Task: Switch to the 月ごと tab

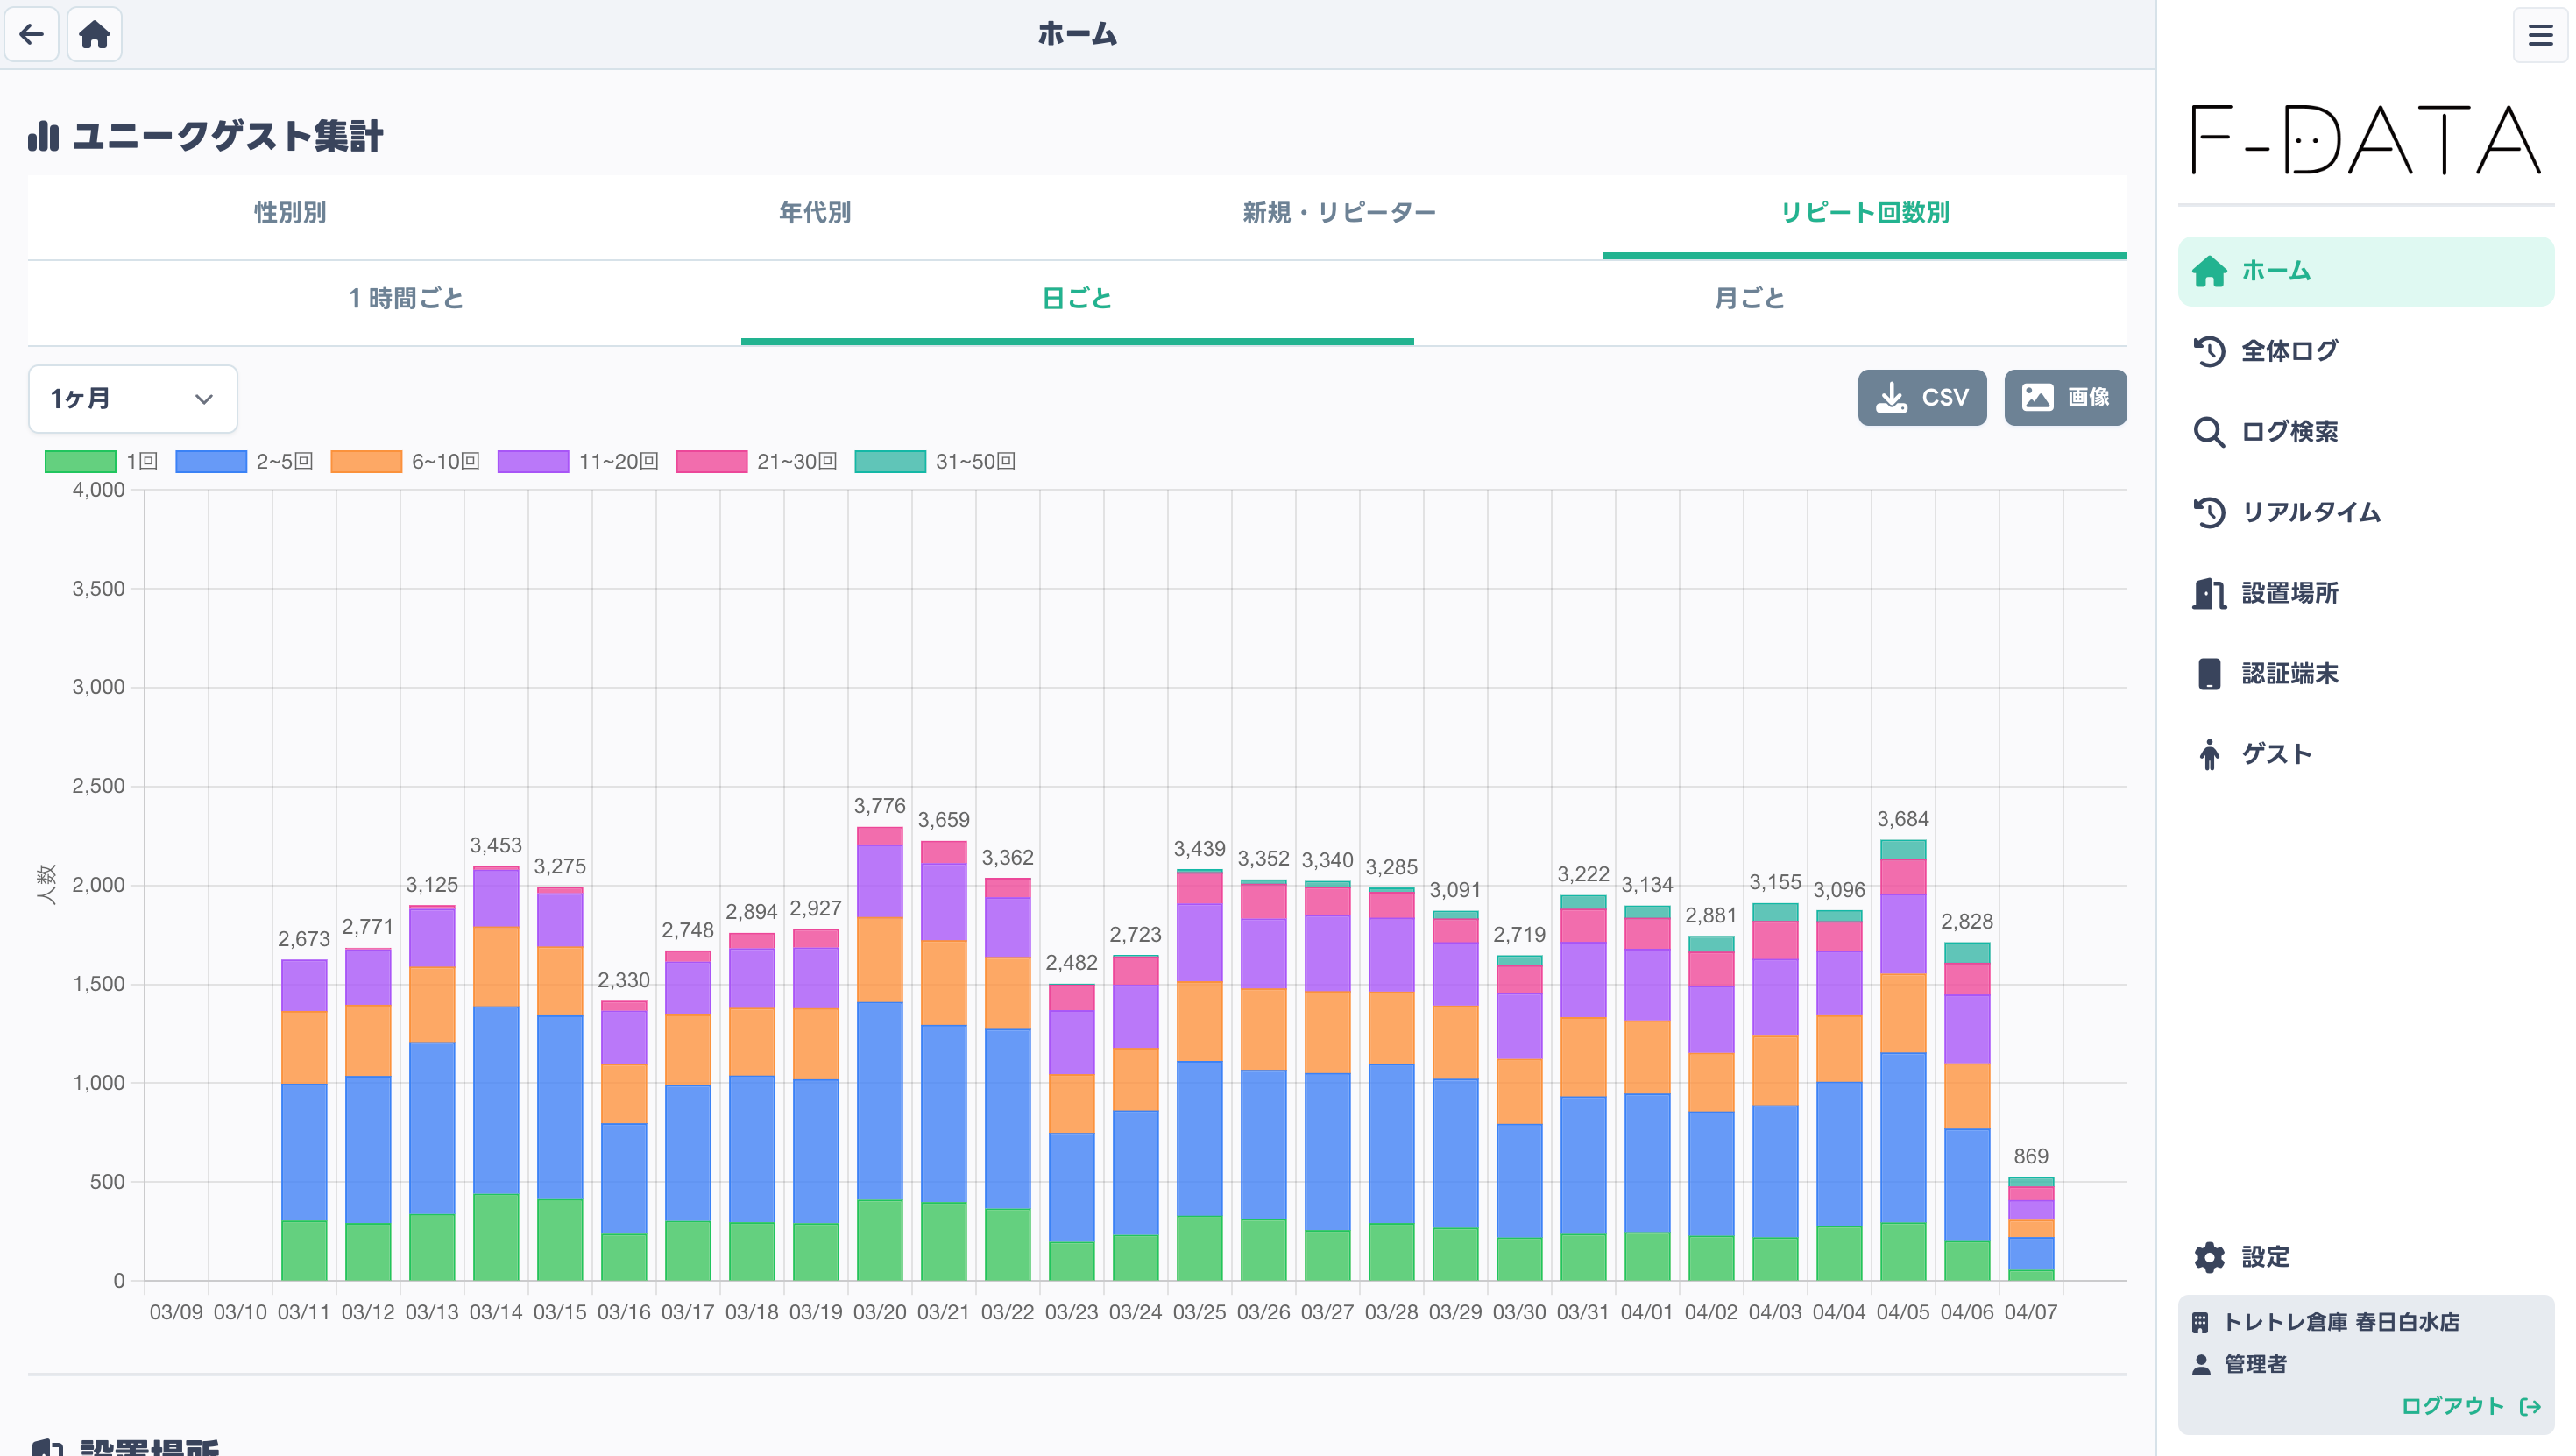Action: pos(1749,298)
